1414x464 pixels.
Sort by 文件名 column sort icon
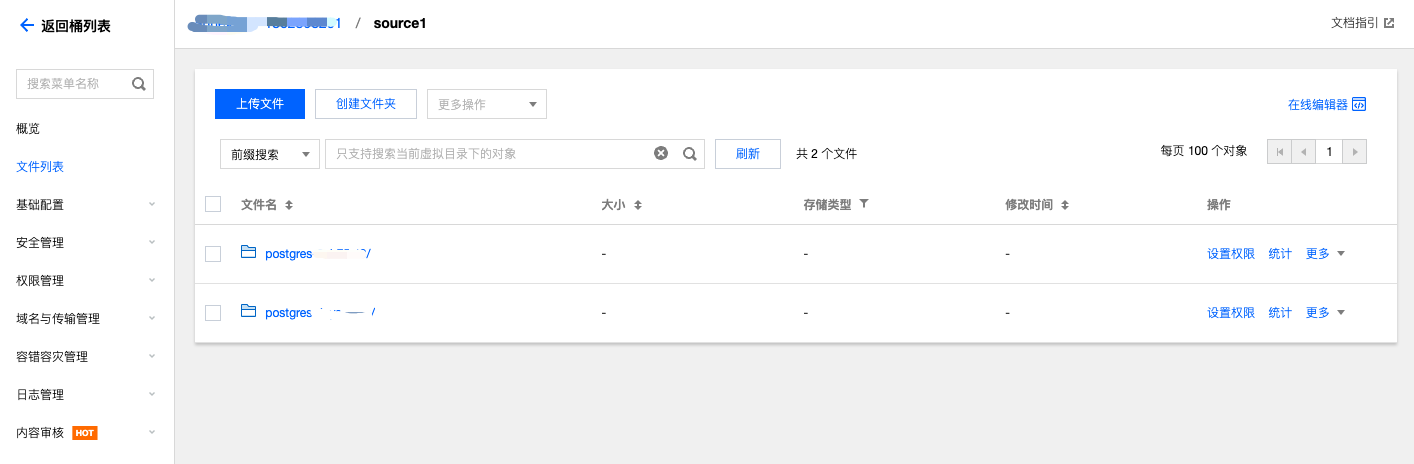coord(289,205)
